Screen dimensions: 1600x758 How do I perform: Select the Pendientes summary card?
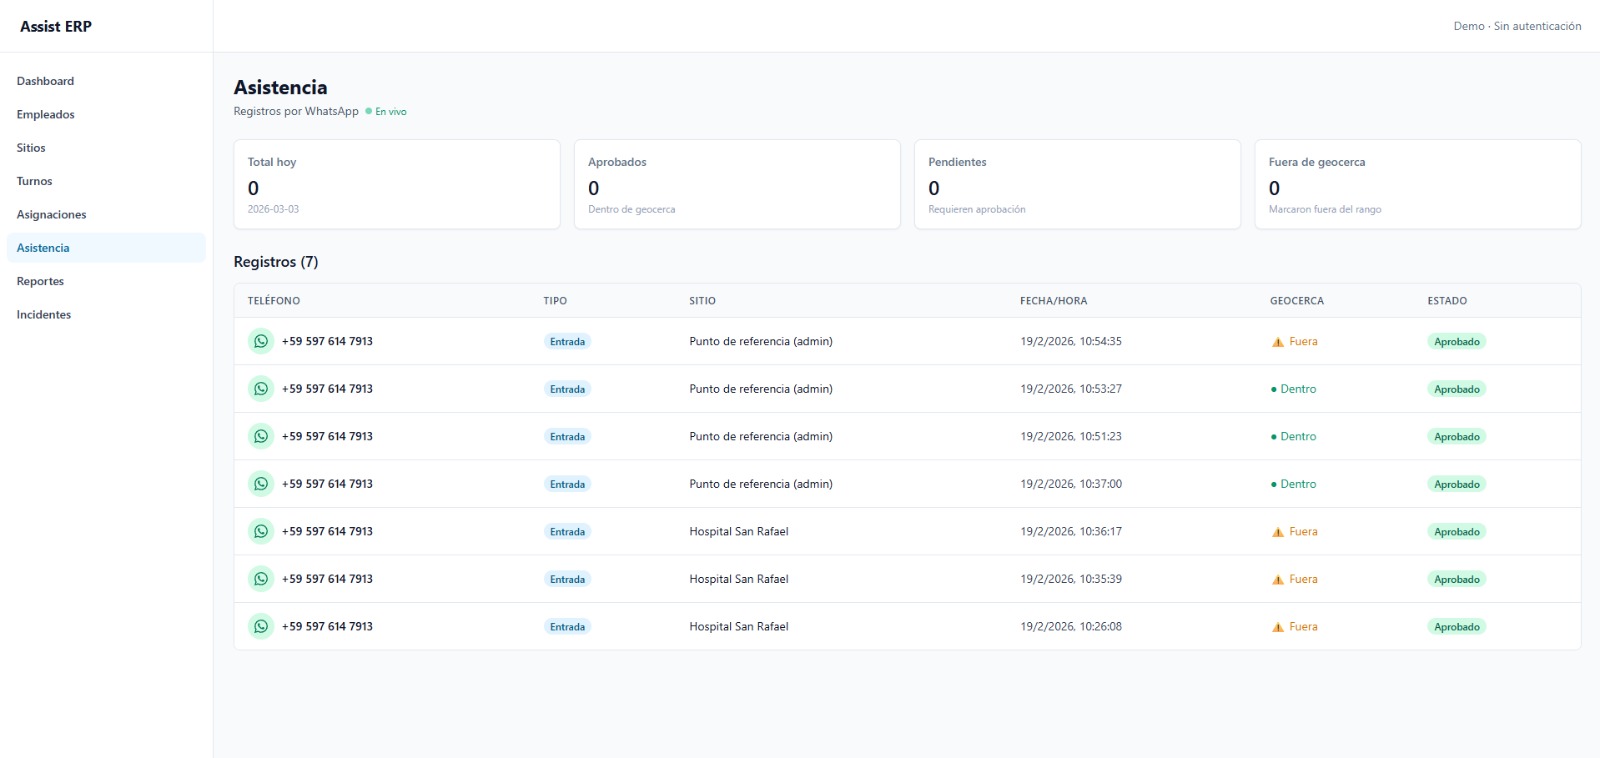[1076, 184]
